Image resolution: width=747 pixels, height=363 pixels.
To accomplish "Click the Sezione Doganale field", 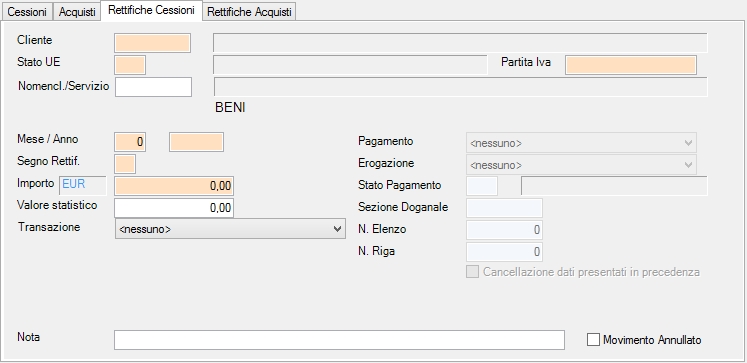I will point(504,208).
